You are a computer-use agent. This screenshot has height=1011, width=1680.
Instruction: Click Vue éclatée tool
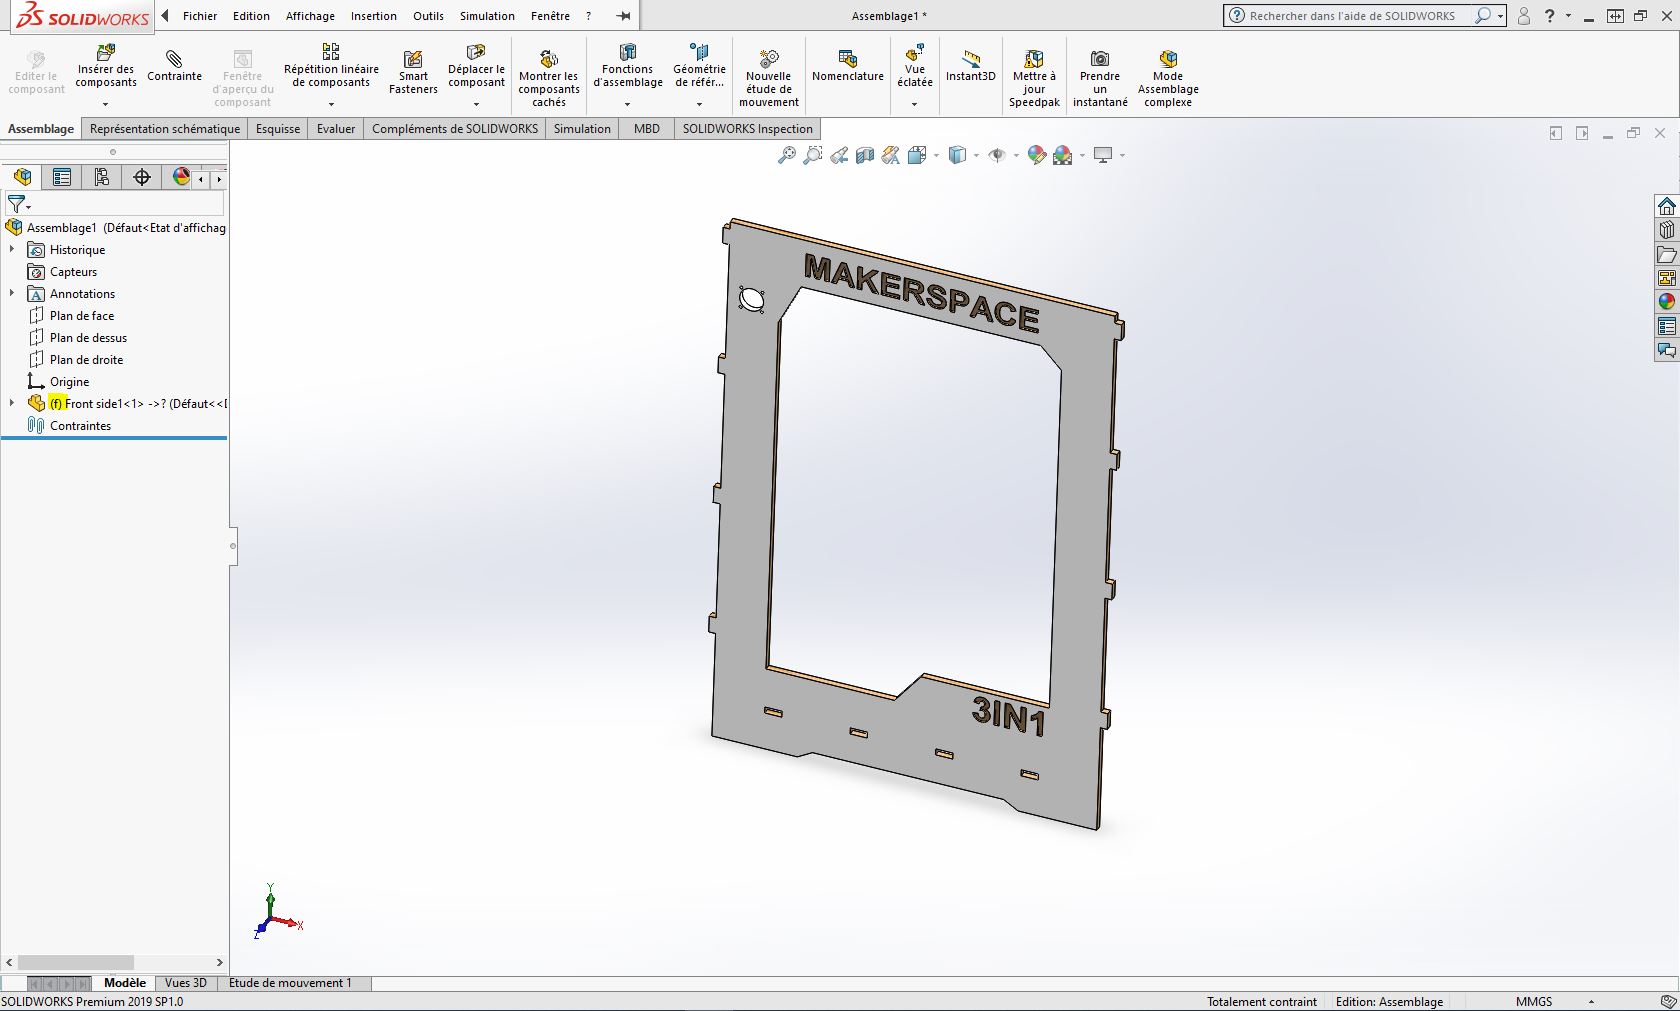coord(914,66)
